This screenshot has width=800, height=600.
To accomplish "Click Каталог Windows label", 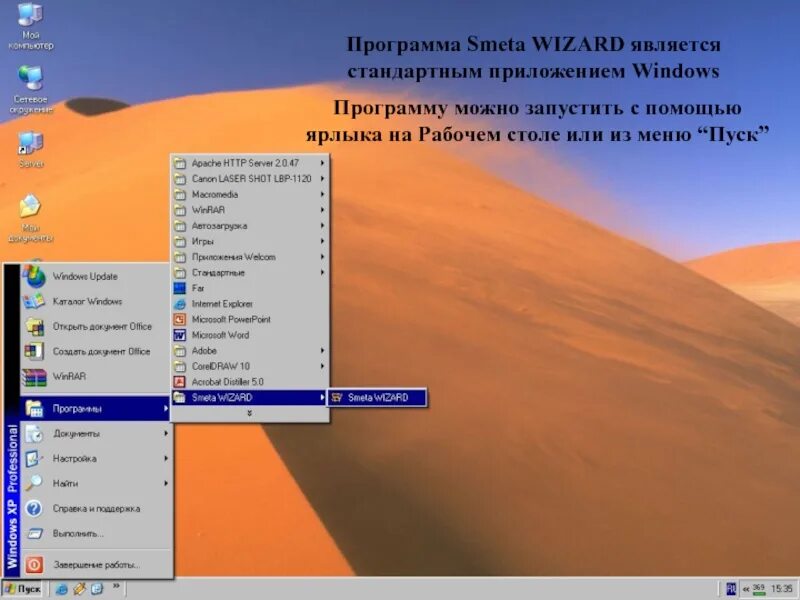I will (87, 302).
